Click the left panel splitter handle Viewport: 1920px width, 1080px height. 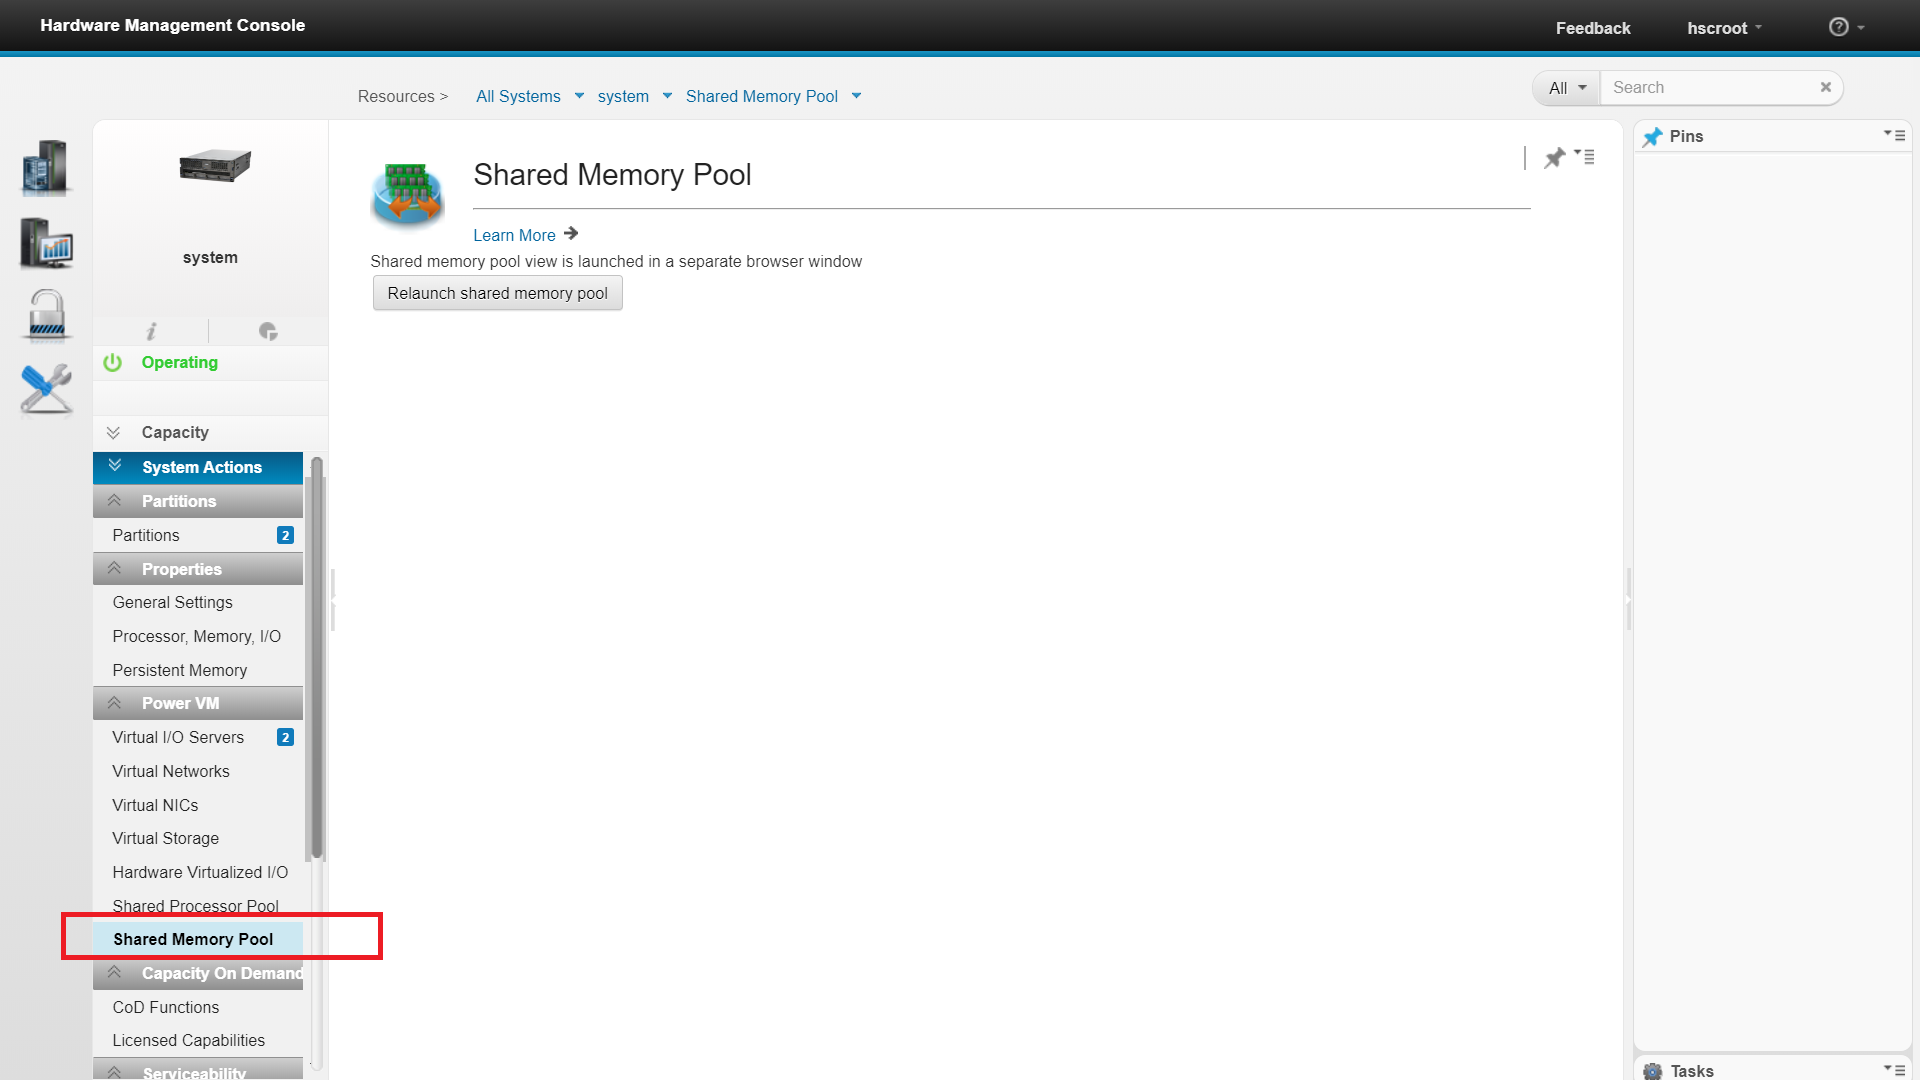click(333, 599)
